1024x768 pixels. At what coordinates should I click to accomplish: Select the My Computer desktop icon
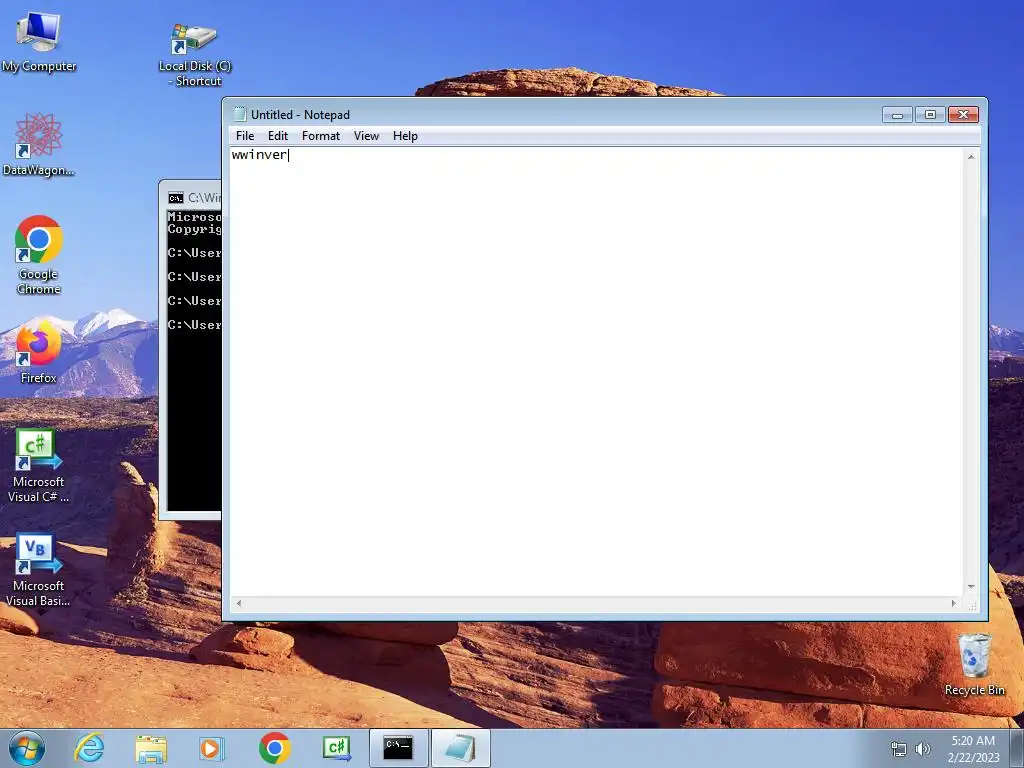click(39, 40)
